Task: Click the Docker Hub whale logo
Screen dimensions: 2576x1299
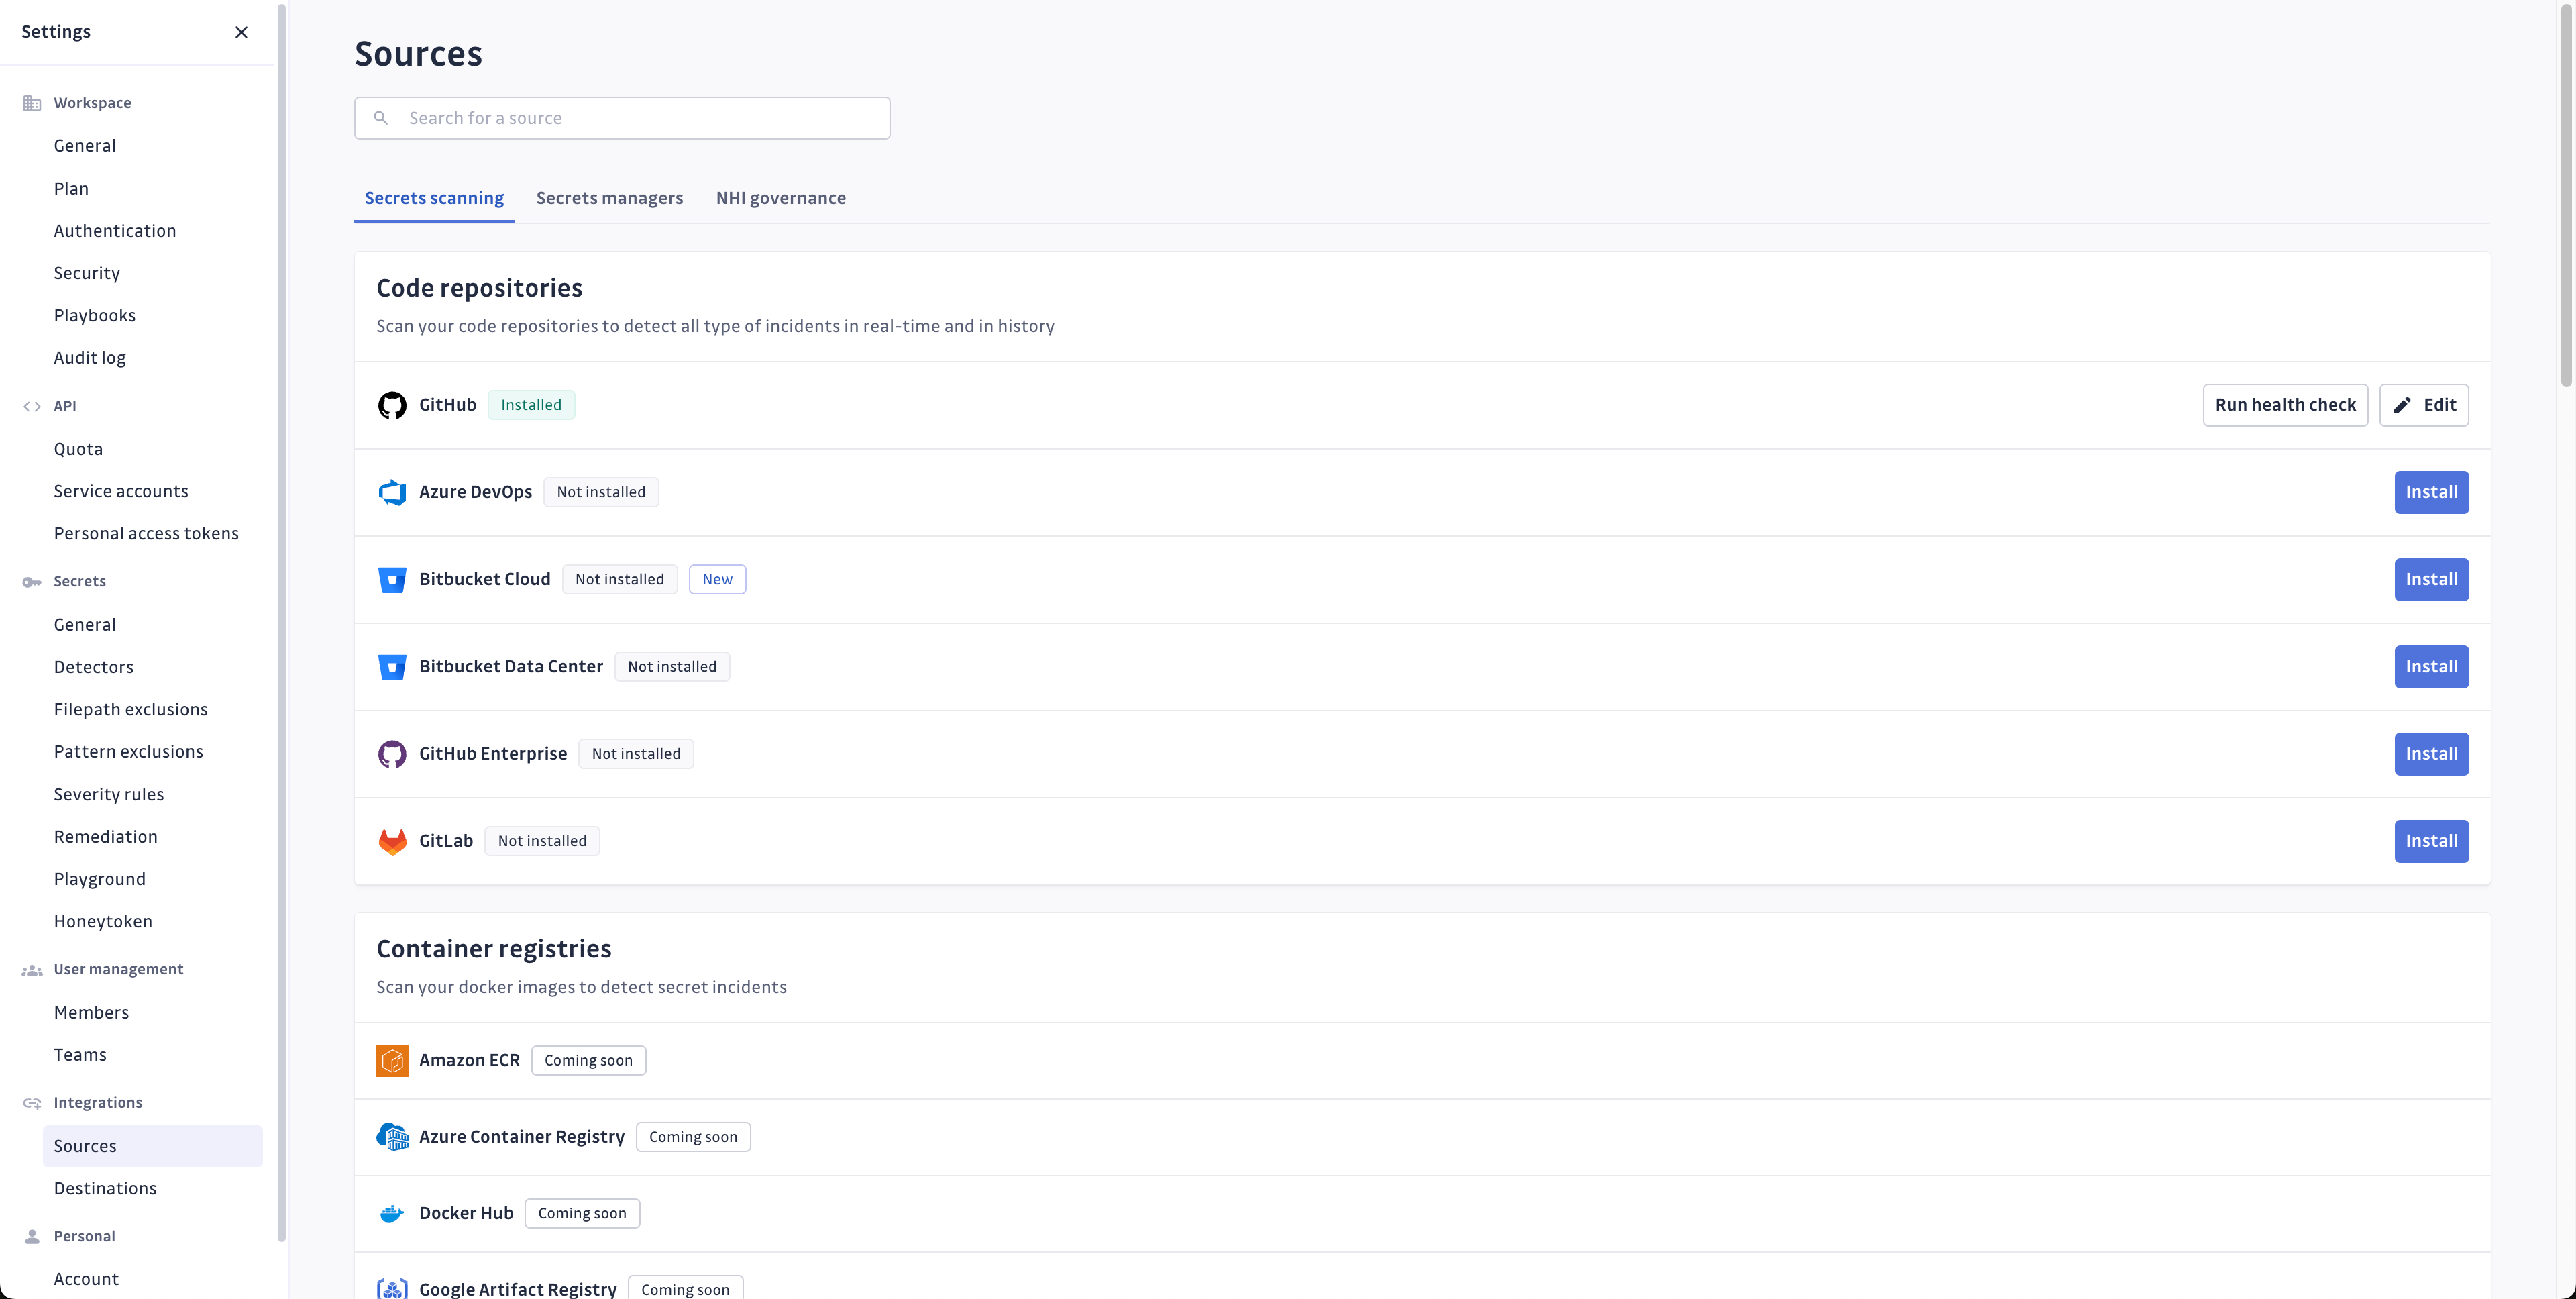Action: coord(392,1213)
